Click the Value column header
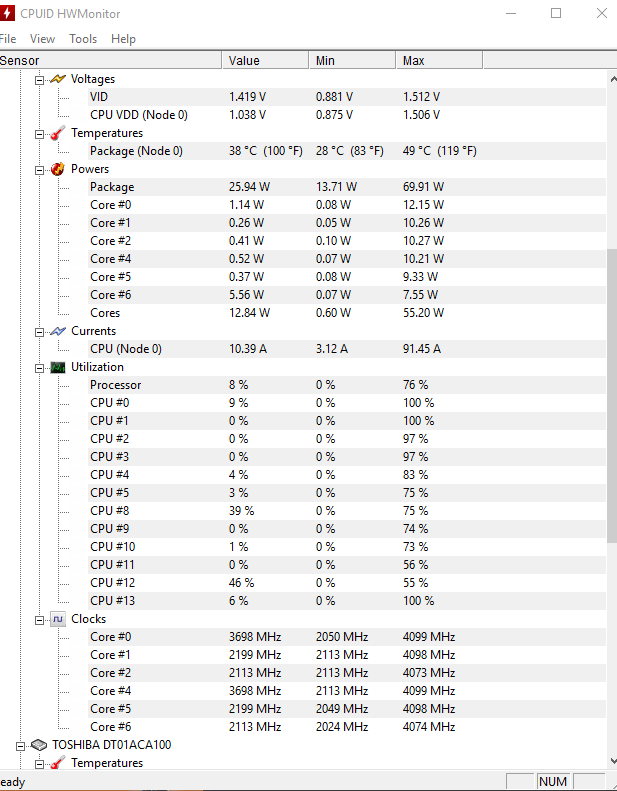Image resolution: width=617 pixels, height=791 pixels. 265,61
